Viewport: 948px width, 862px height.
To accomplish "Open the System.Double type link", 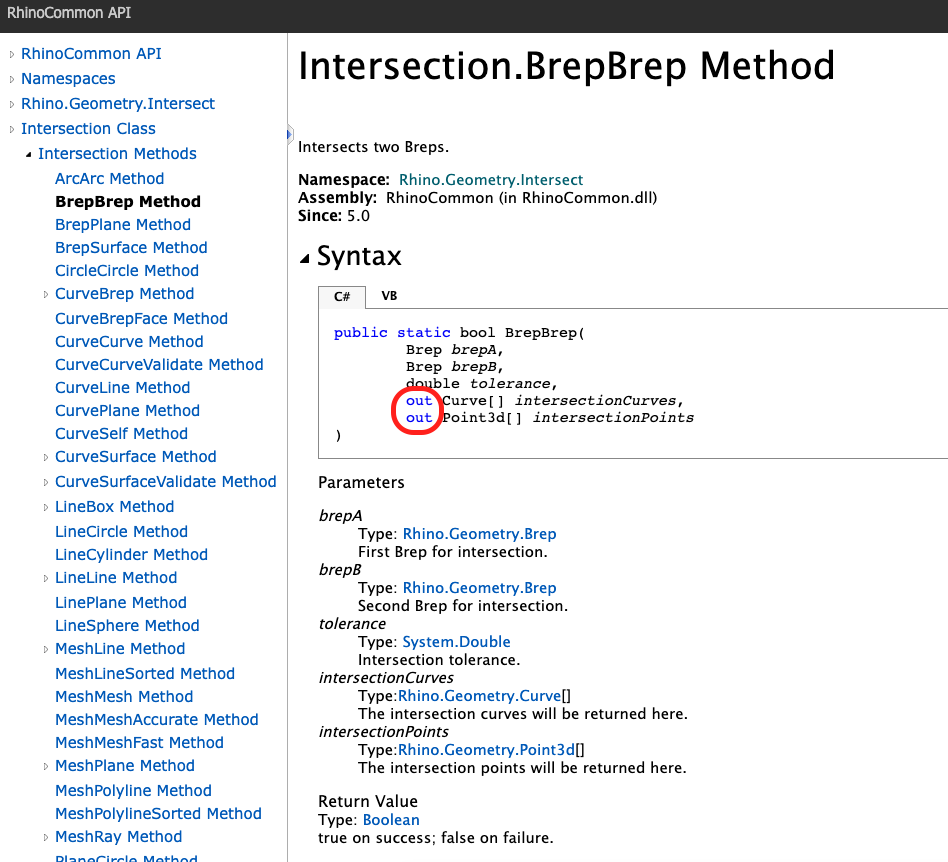I will point(456,642).
